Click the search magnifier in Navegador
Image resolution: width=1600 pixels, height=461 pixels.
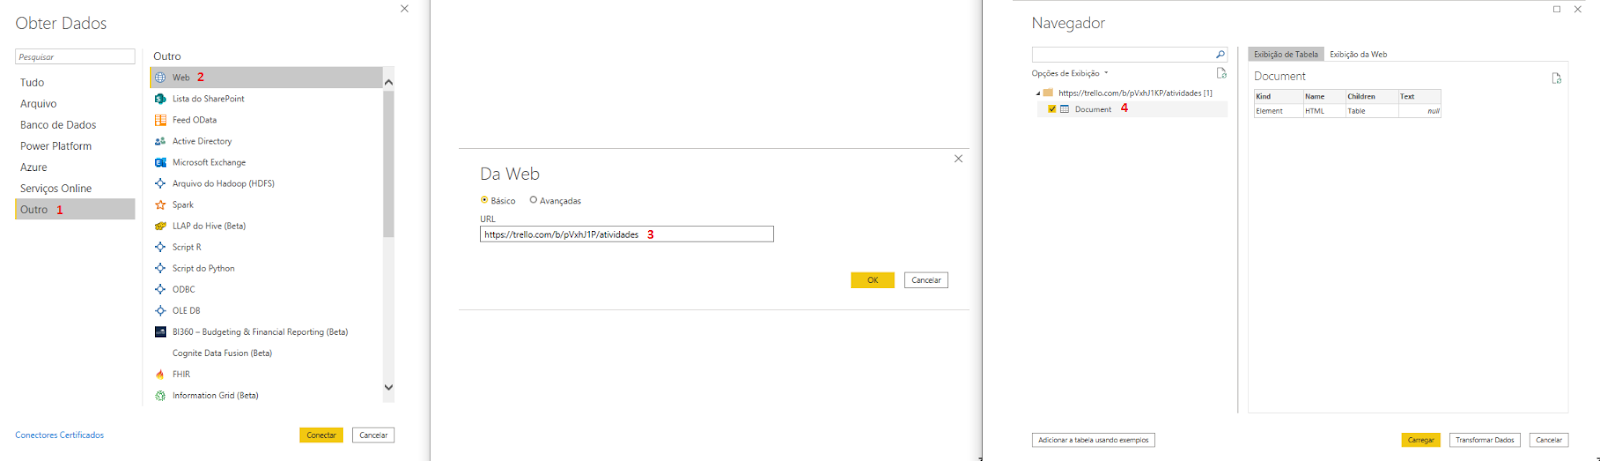1220,55
